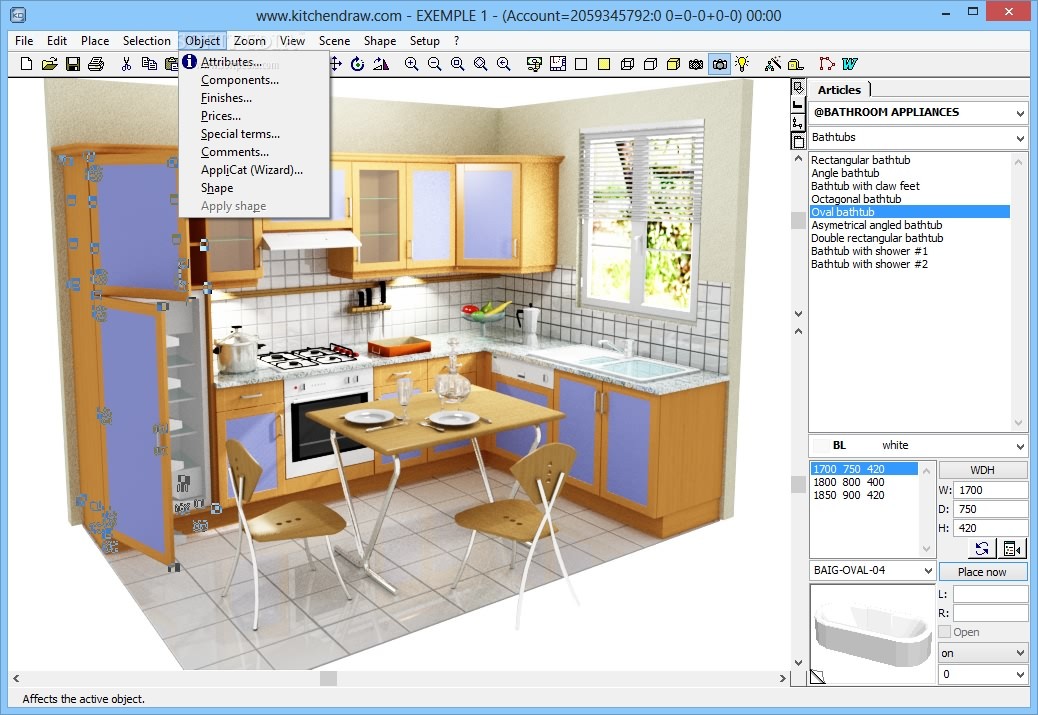Screen dimensions: 1038x715
Task: Click the second icon in panel side strip
Action: pos(798,105)
